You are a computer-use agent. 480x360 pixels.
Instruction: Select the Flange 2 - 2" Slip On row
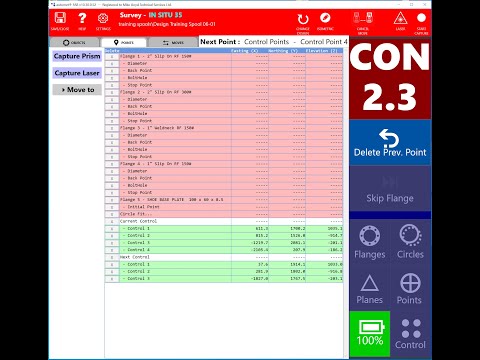pos(224,92)
